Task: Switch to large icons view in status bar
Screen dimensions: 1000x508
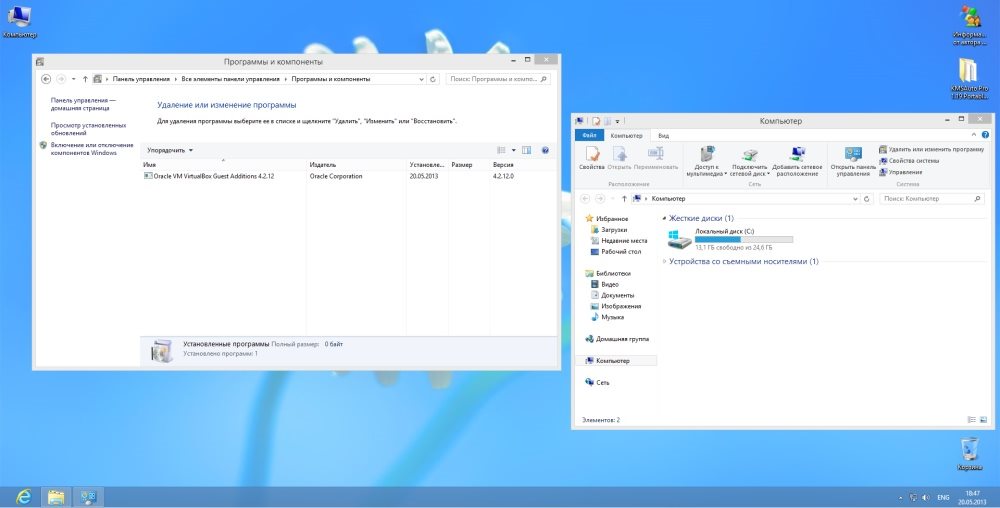Action: [983, 420]
